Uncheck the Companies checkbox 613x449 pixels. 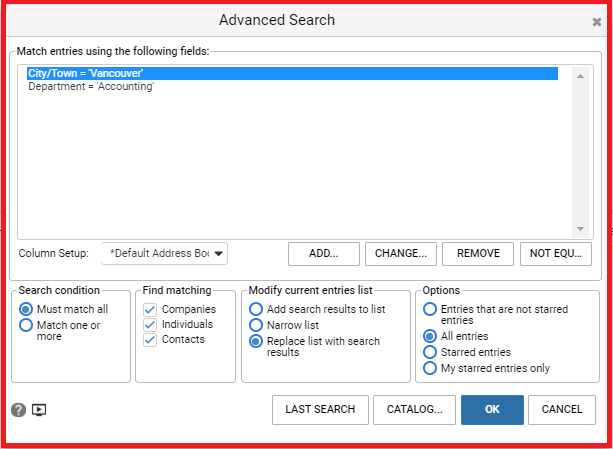150,309
